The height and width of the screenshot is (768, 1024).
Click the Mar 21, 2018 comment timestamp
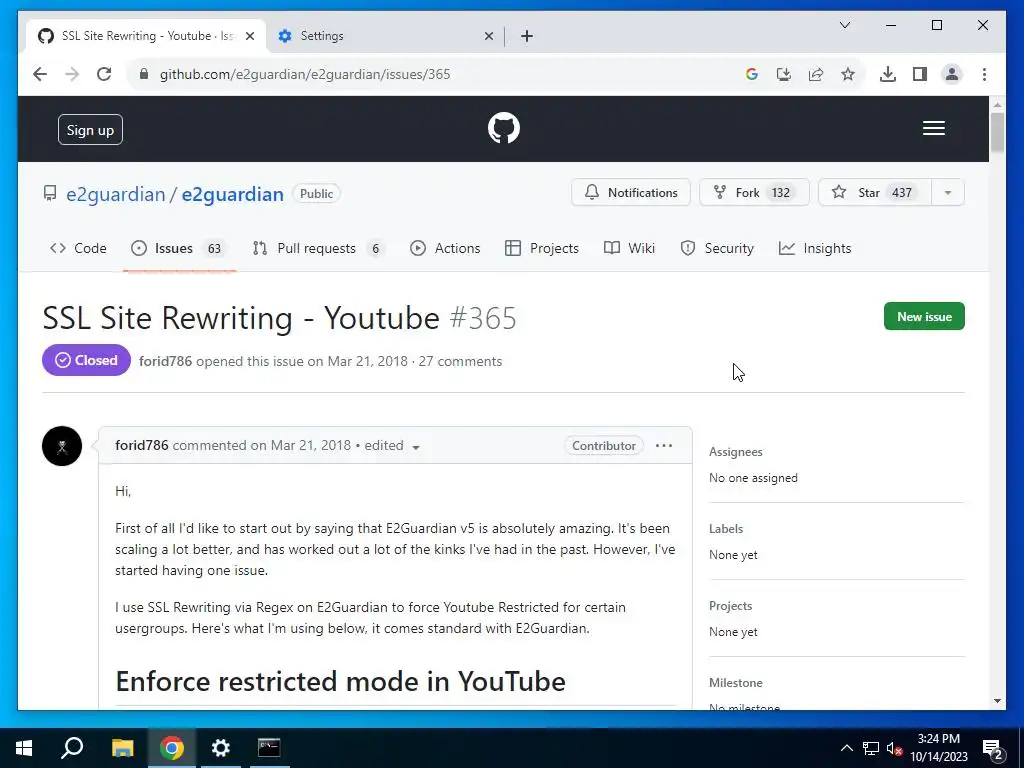(311, 445)
